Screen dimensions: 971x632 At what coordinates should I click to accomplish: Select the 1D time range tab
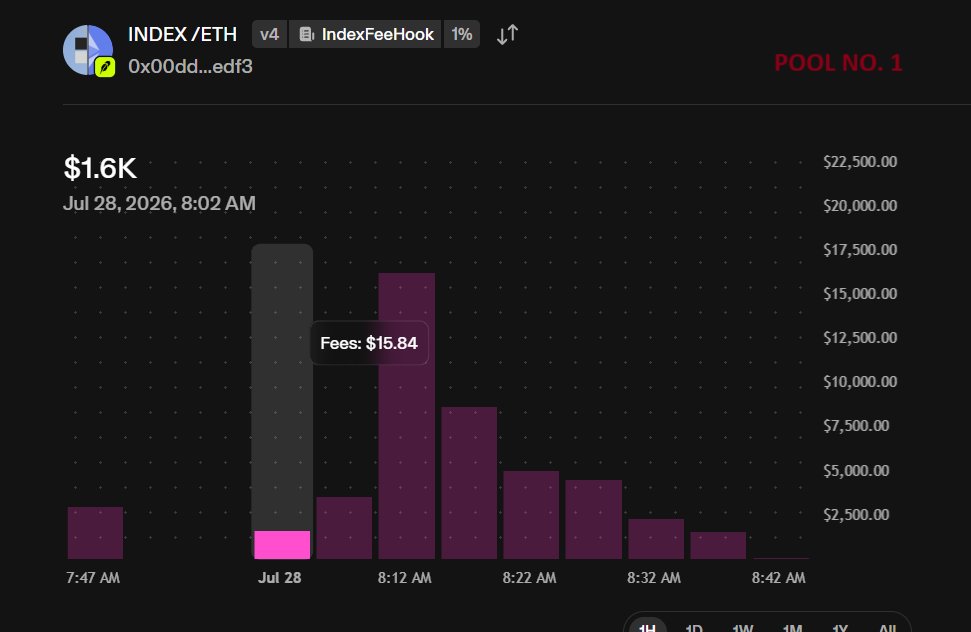[x=694, y=628]
